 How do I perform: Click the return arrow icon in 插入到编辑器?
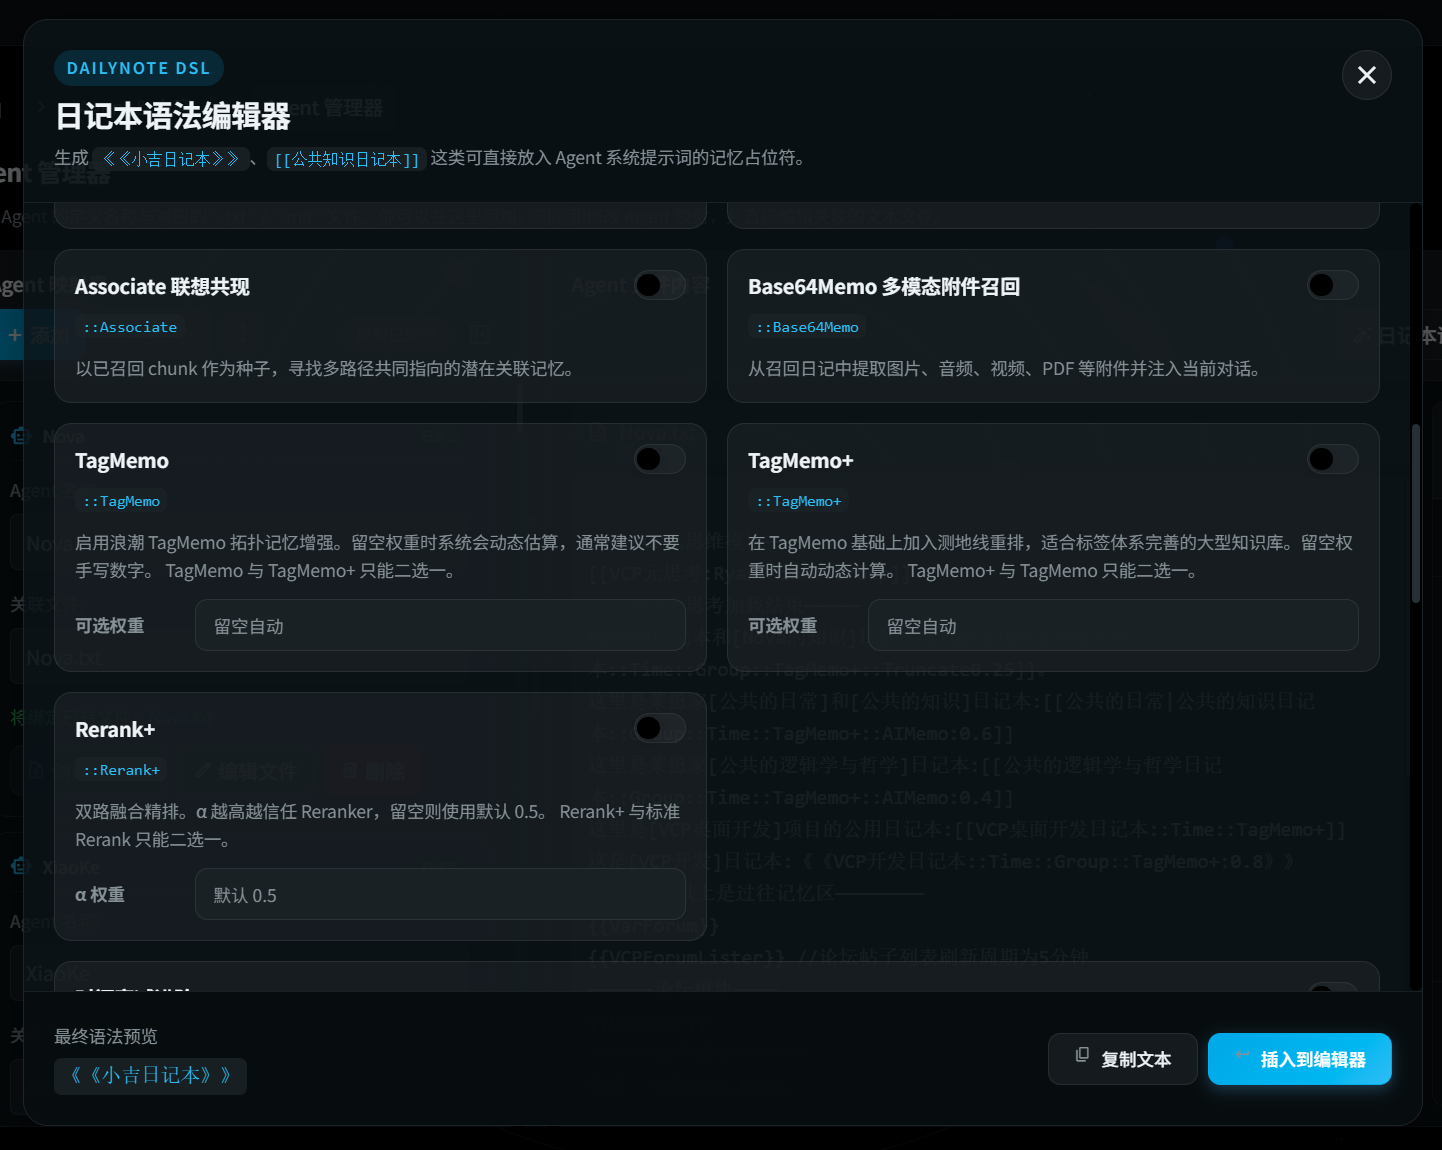[1242, 1055]
